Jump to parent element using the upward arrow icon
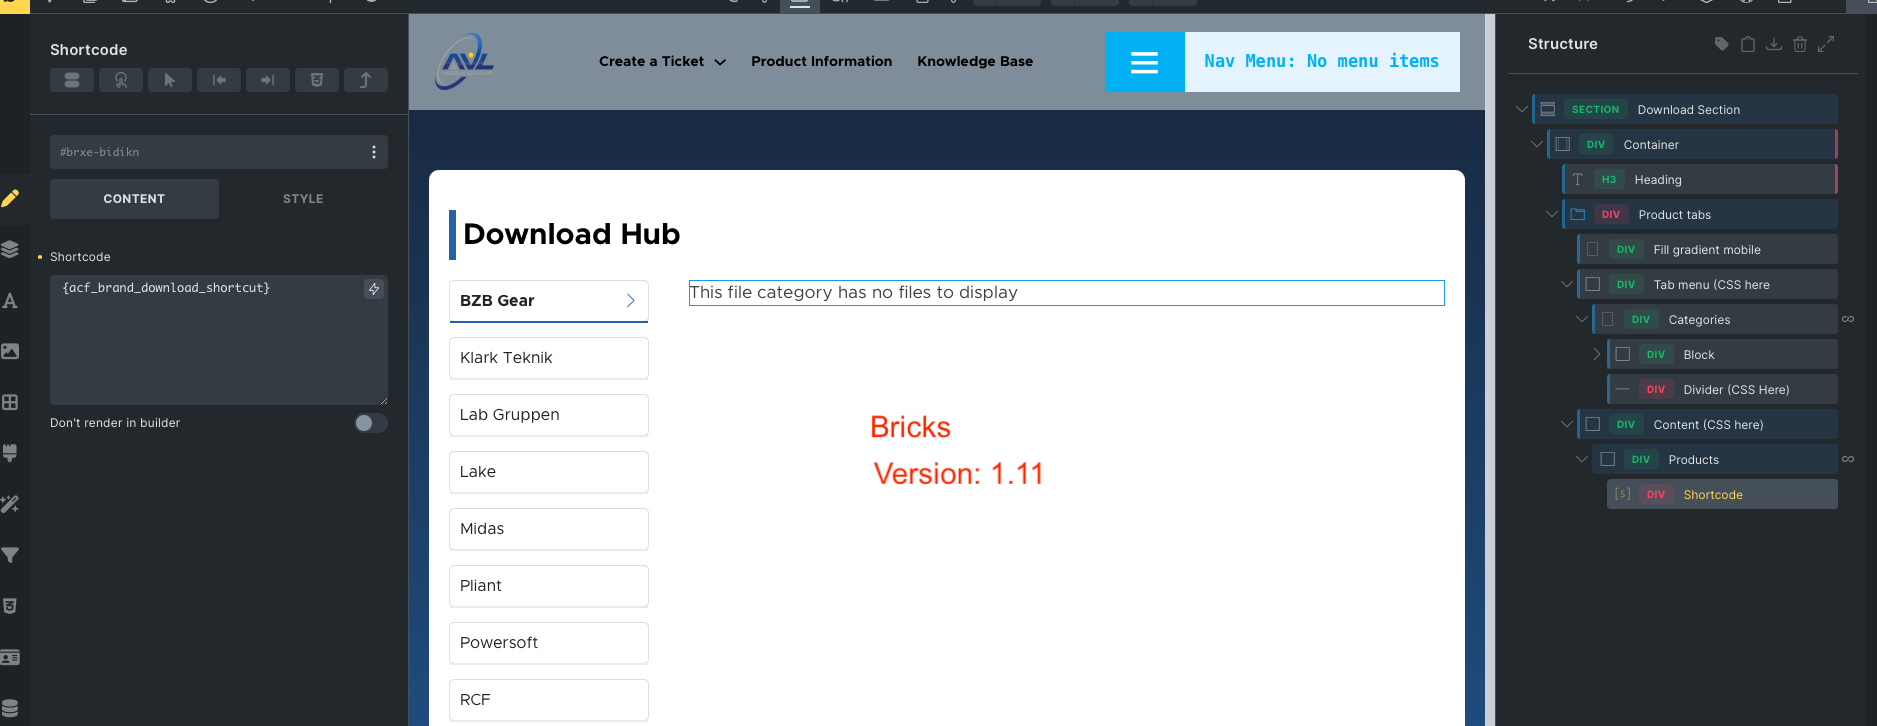 click(366, 80)
